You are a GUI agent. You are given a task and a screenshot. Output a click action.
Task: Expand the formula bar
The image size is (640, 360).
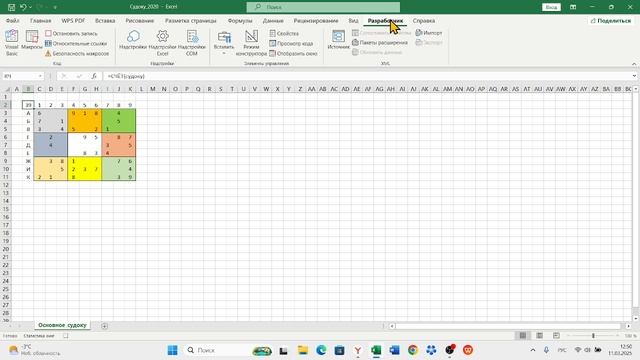click(634, 76)
